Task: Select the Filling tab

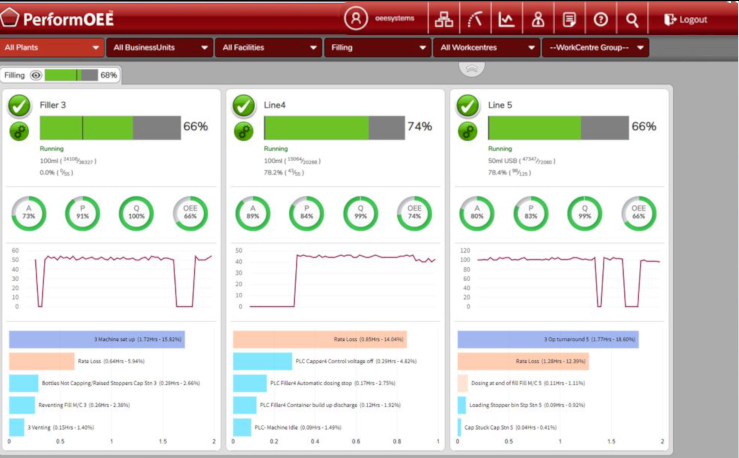Action: (x=15, y=75)
